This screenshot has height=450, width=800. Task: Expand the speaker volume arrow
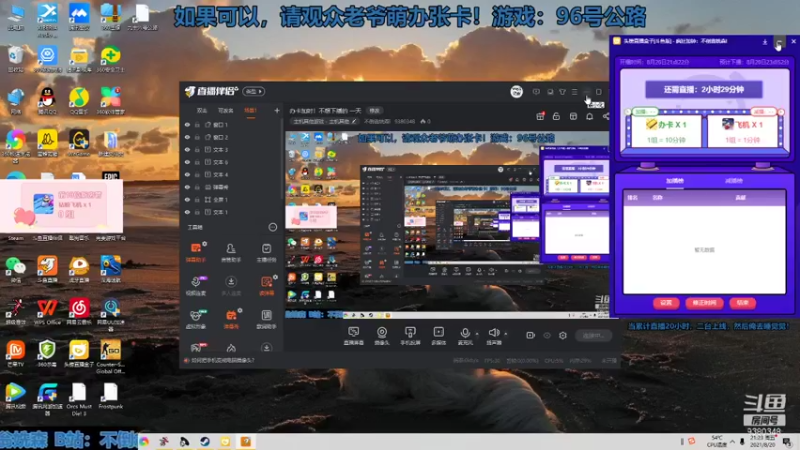[x=506, y=334]
